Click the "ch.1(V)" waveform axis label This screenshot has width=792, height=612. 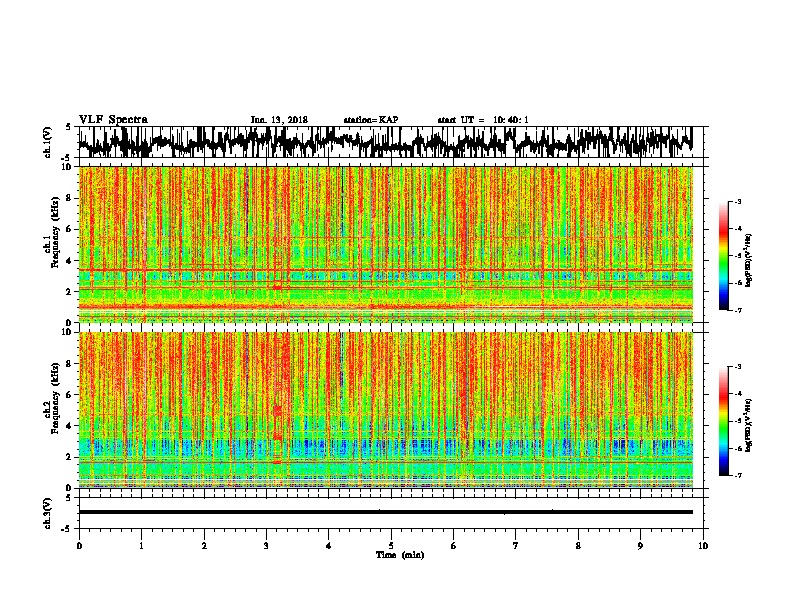tap(48, 142)
